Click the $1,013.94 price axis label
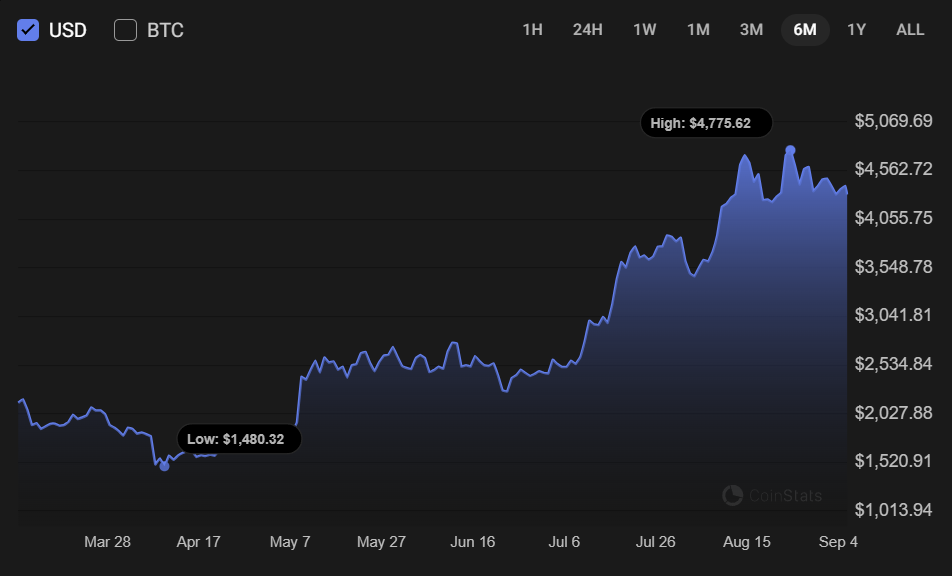Image resolution: width=952 pixels, height=576 pixels. click(x=893, y=510)
